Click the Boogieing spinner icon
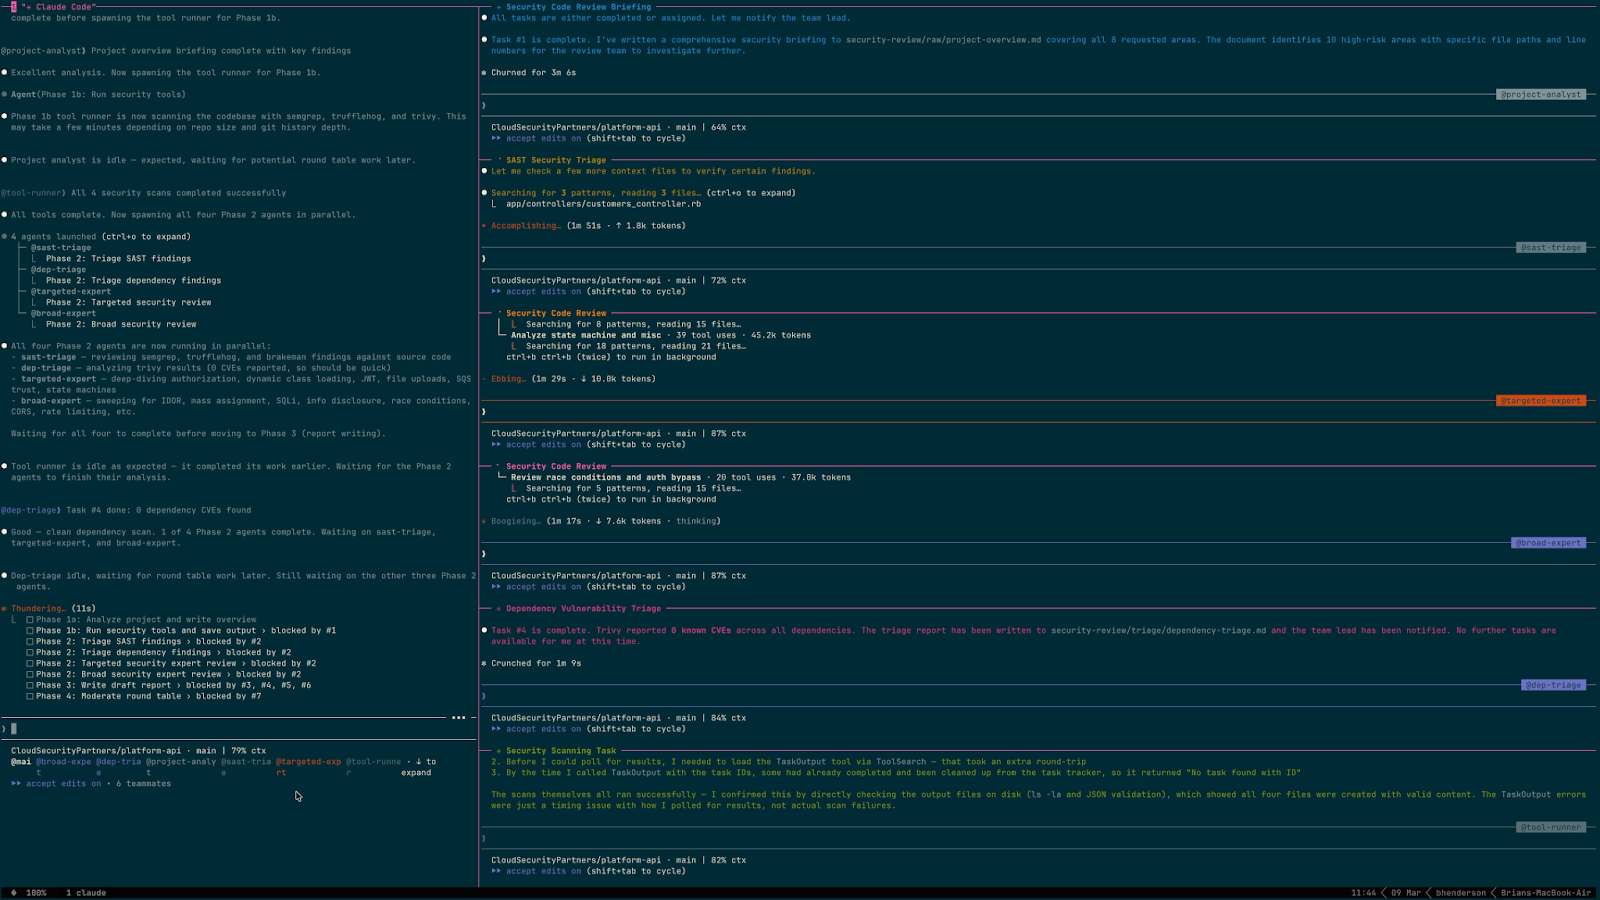1600x900 pixels. click(x=484, y=521)
